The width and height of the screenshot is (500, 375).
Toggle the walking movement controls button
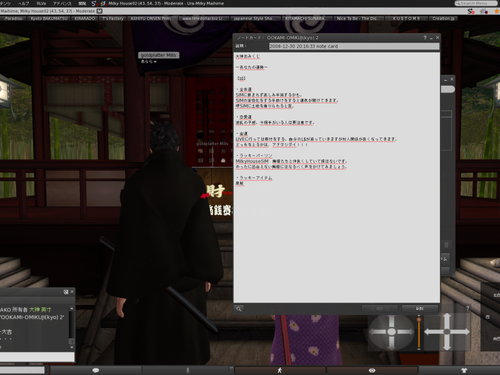click(x=280, y=370)
